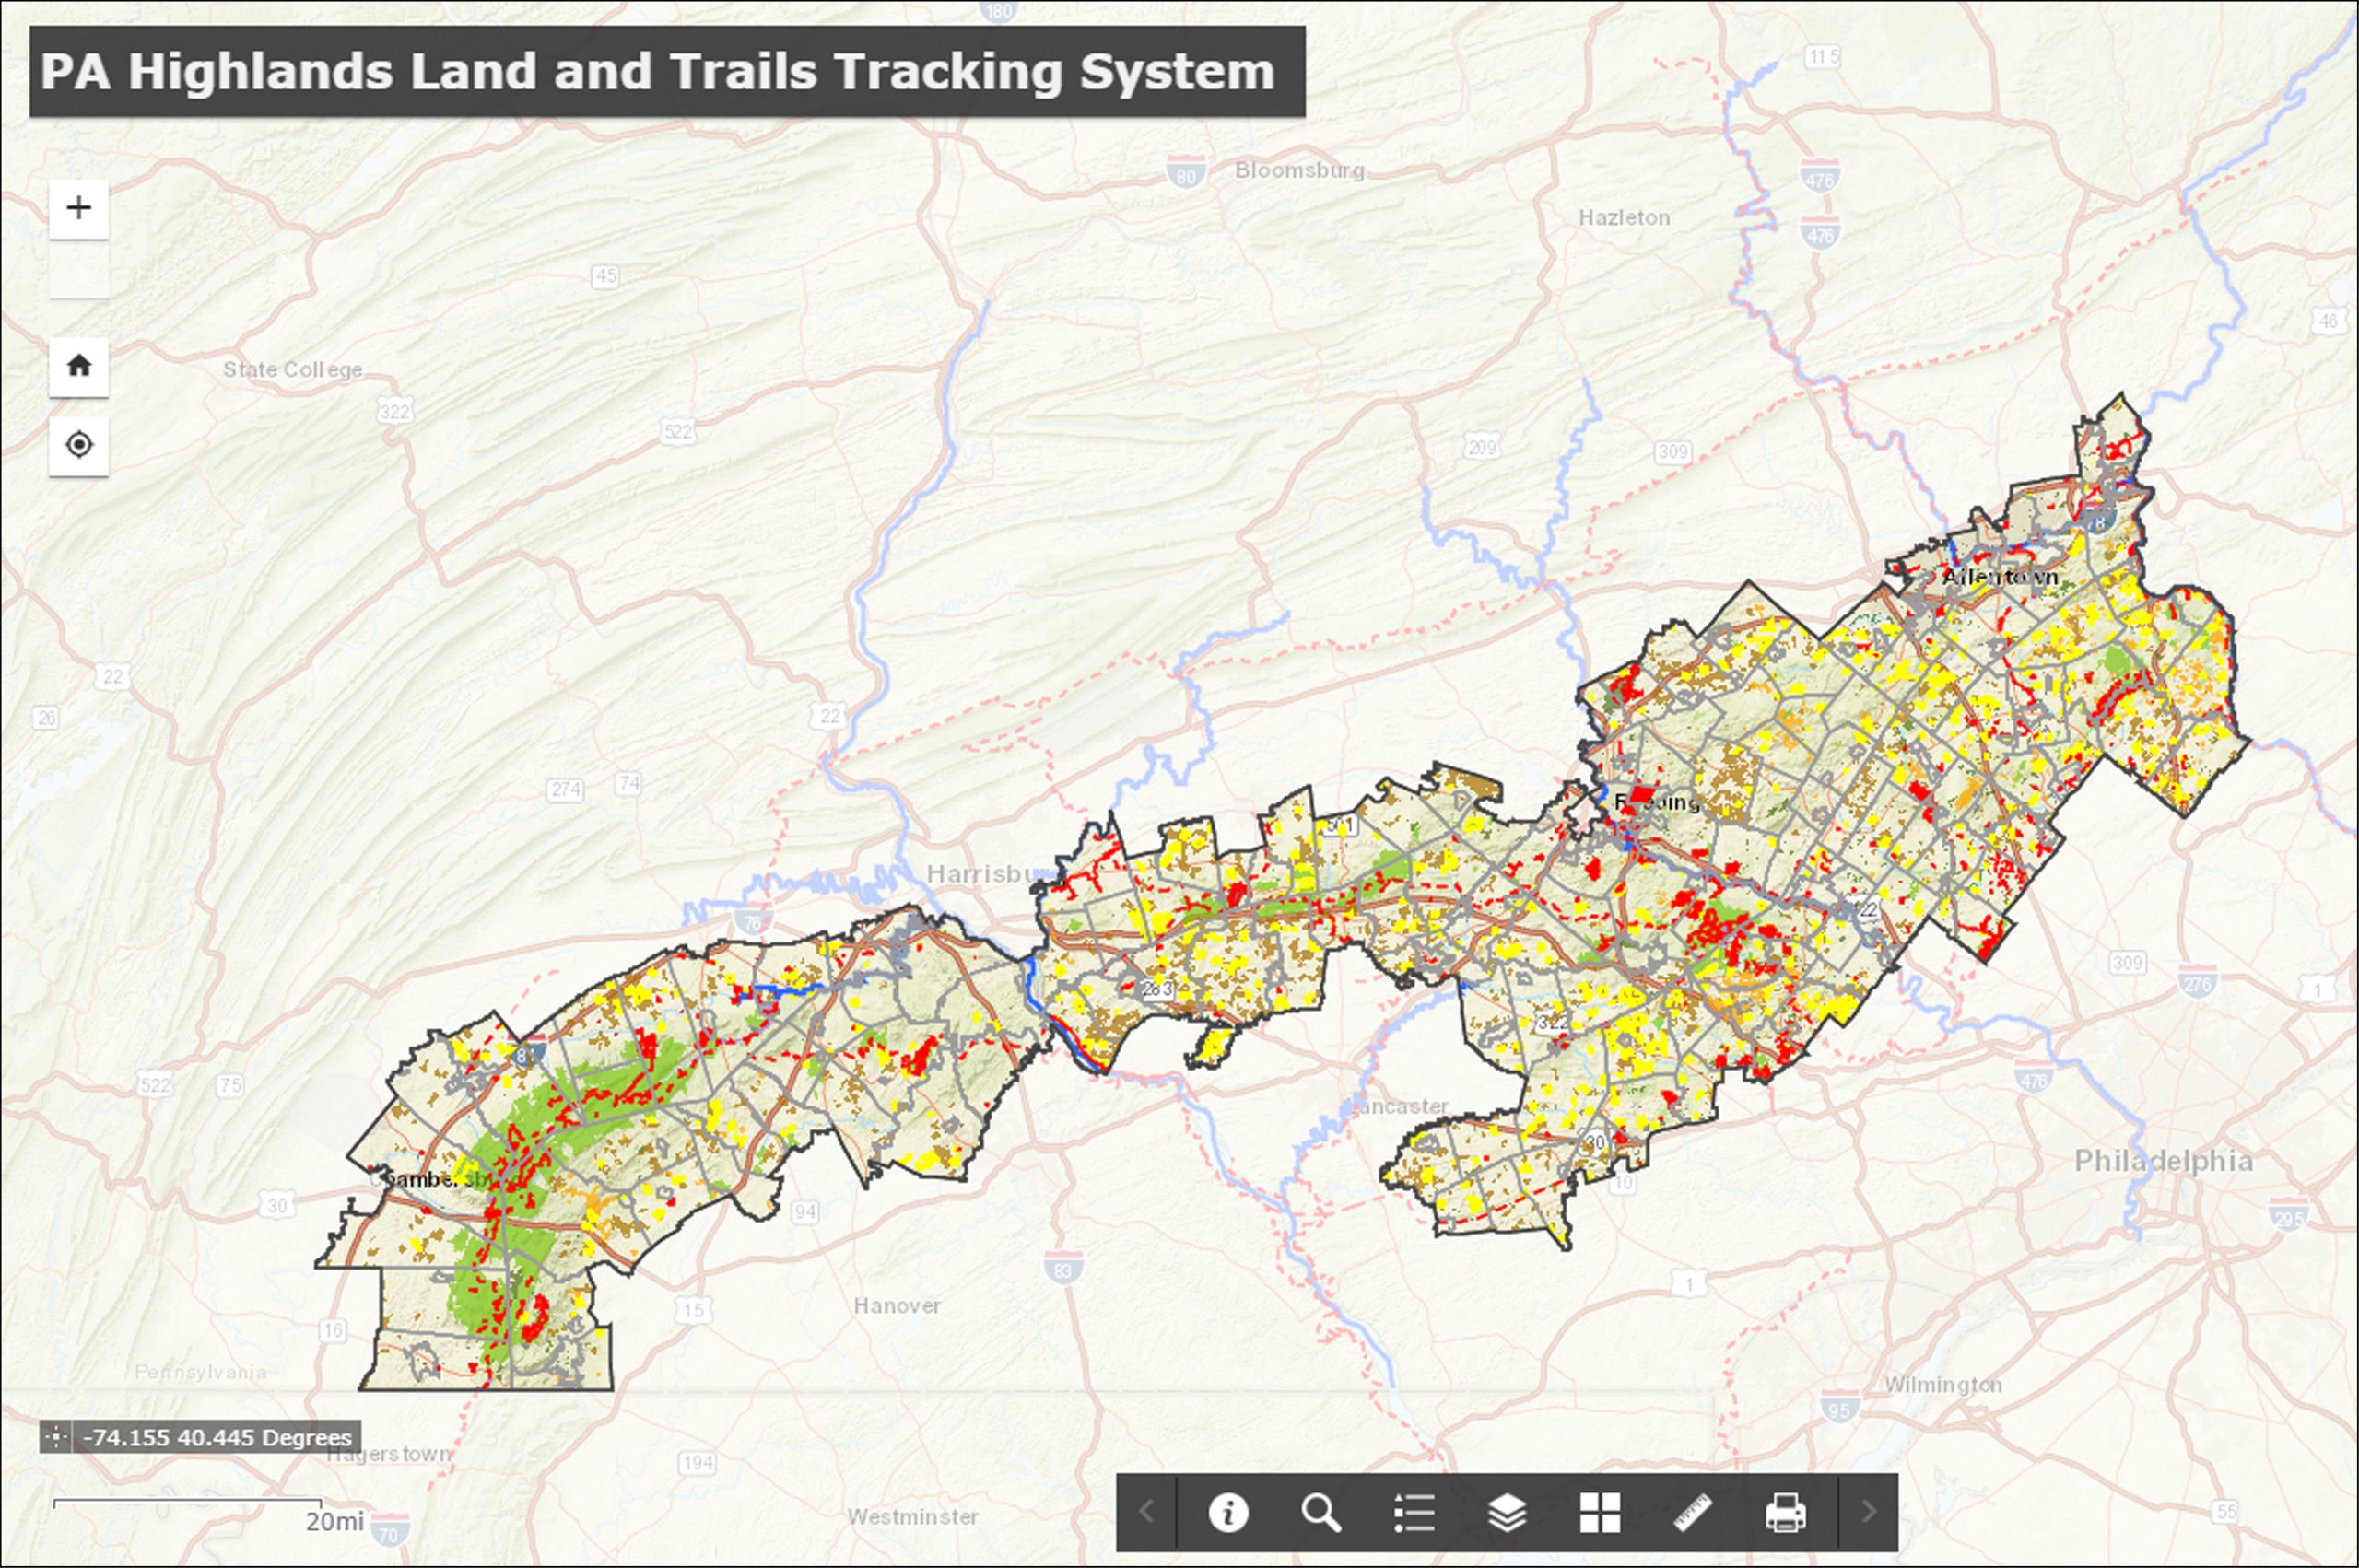This screenshot has height=1568, width=2359.
Task: Toggle the coordinate crosshair capture mode
Action: [57, 1437]
